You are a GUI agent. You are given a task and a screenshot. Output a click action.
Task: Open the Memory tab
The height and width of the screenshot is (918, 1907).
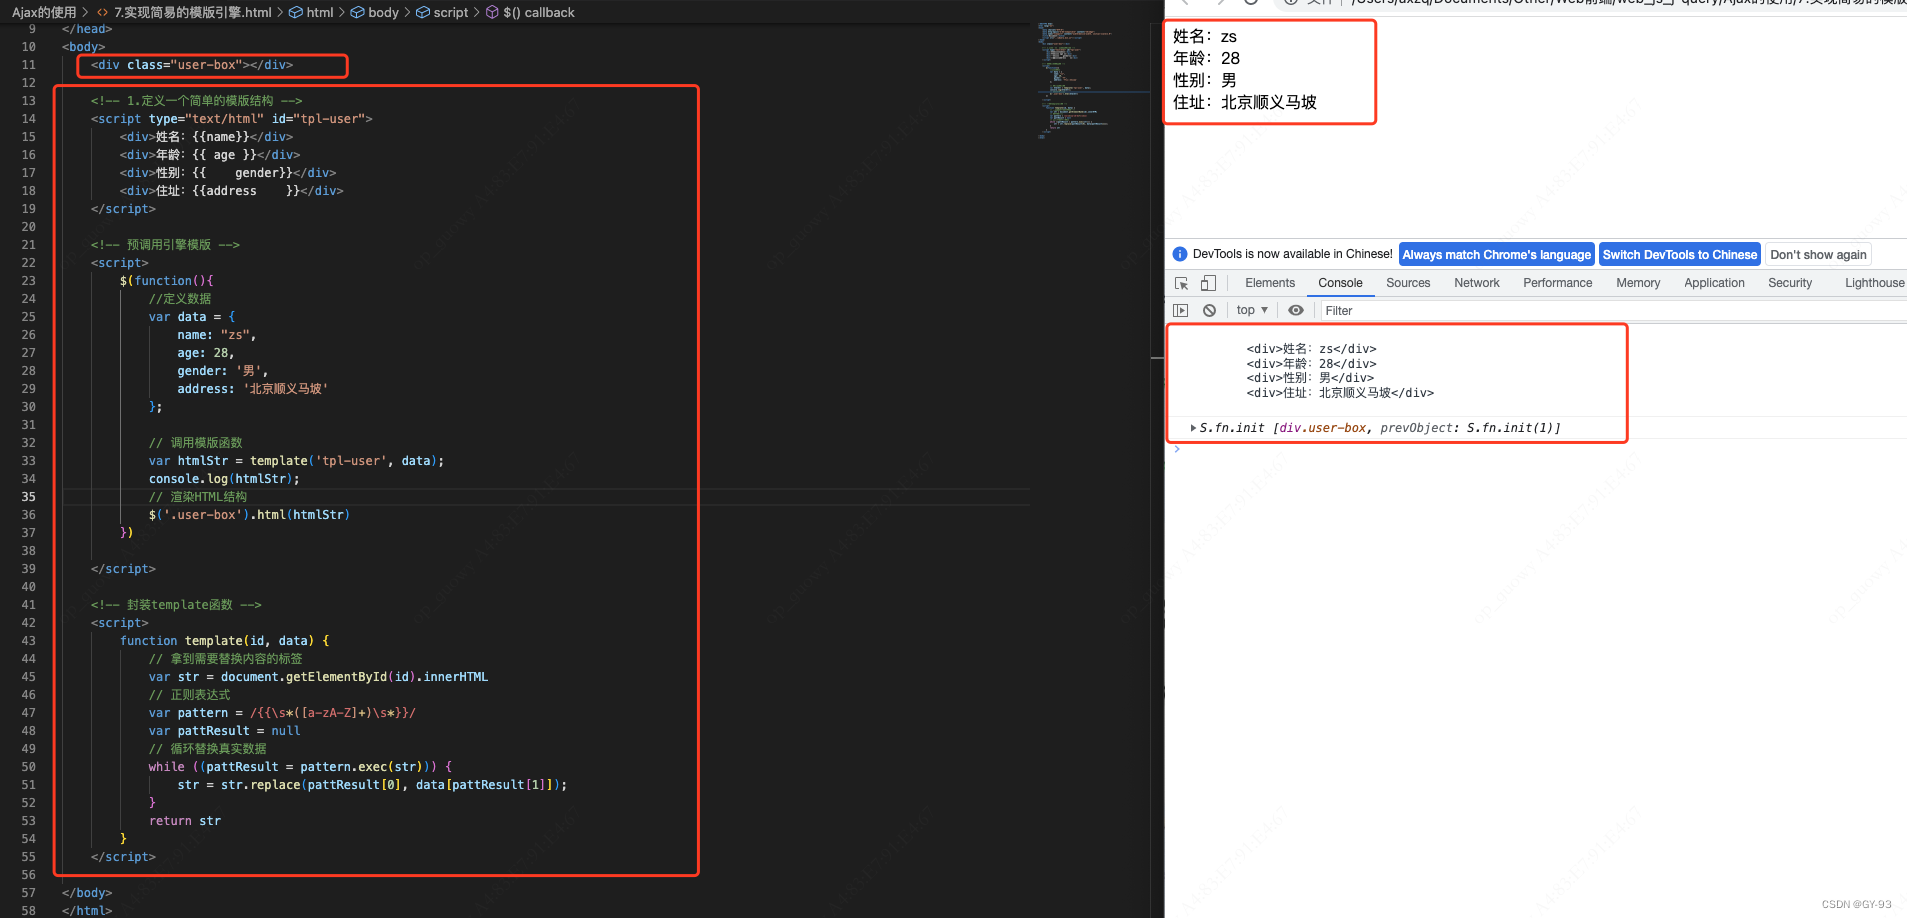(1638, 283)
